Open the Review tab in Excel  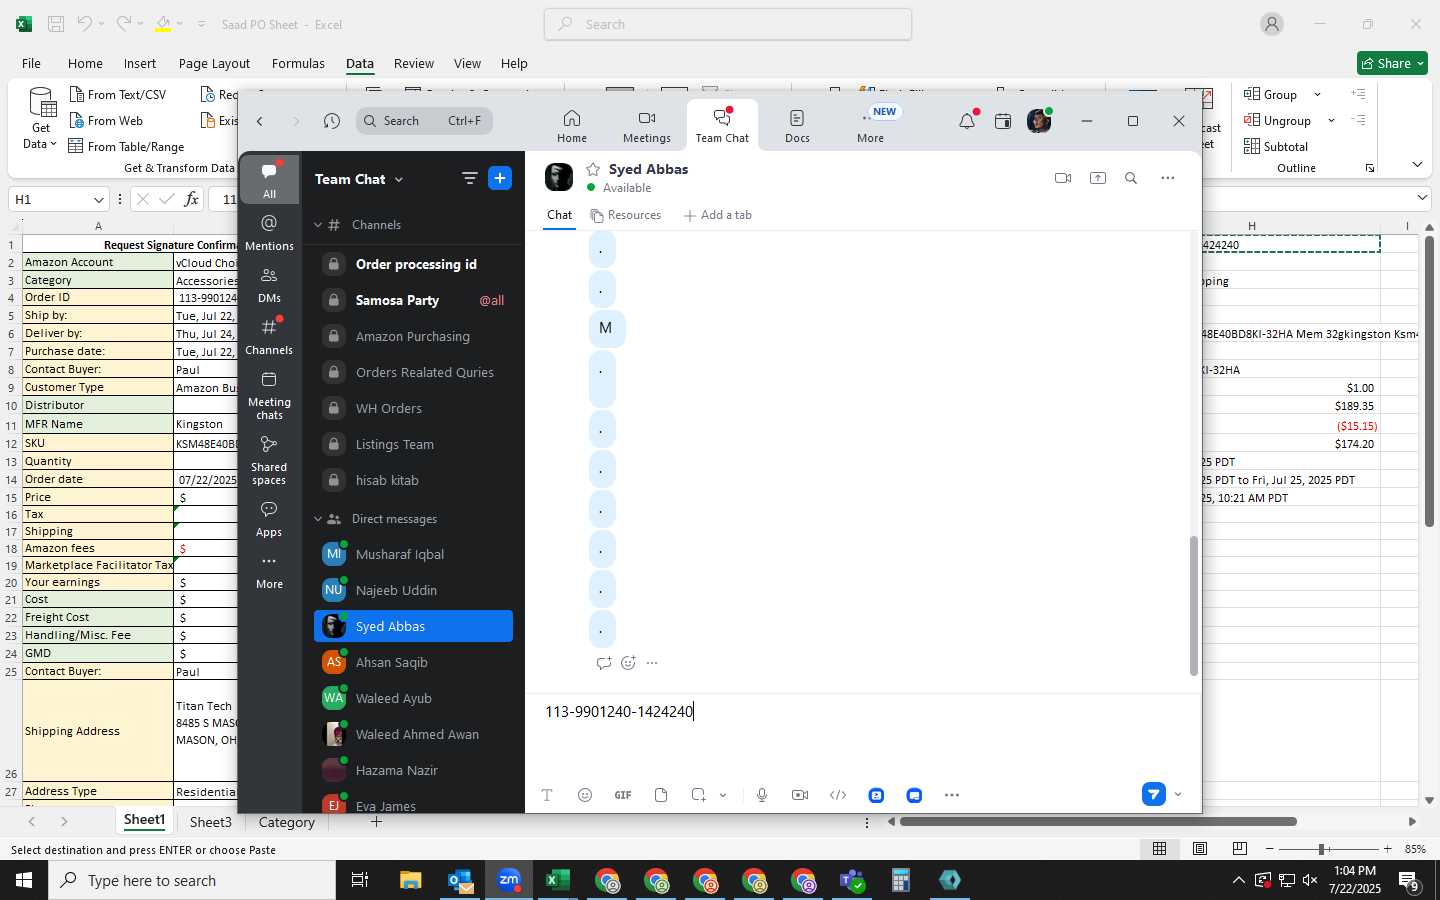(413, 63)
